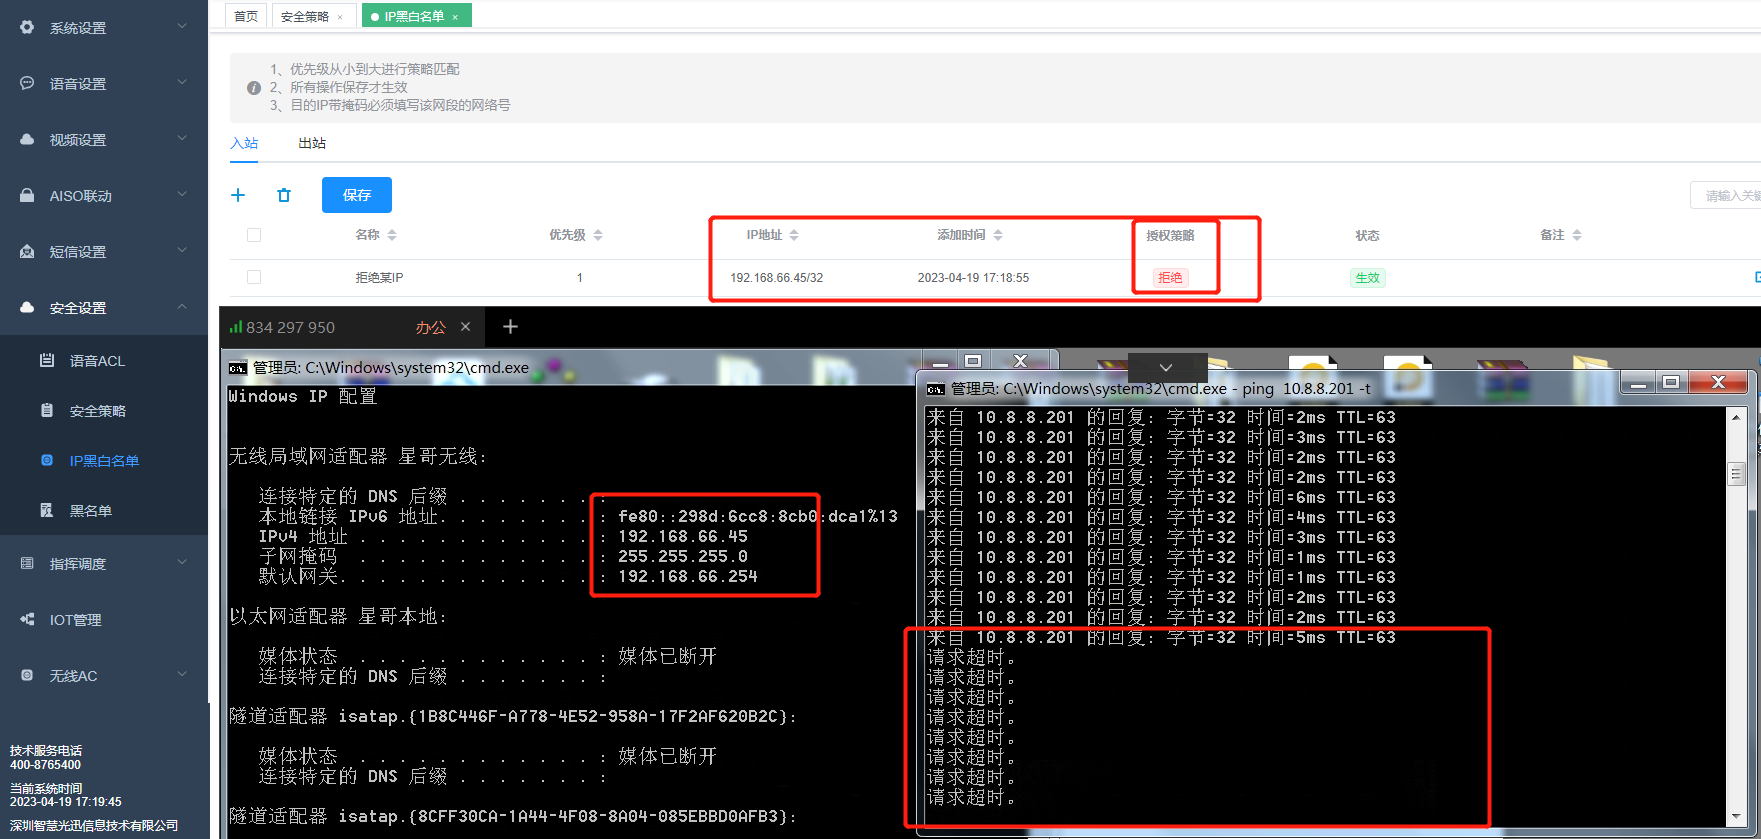Check the 拒绝某IP row checkbox
Image resolution: width=1761 pixels, height=839 pixels.
pyautogui.click(x=254, y=277)
